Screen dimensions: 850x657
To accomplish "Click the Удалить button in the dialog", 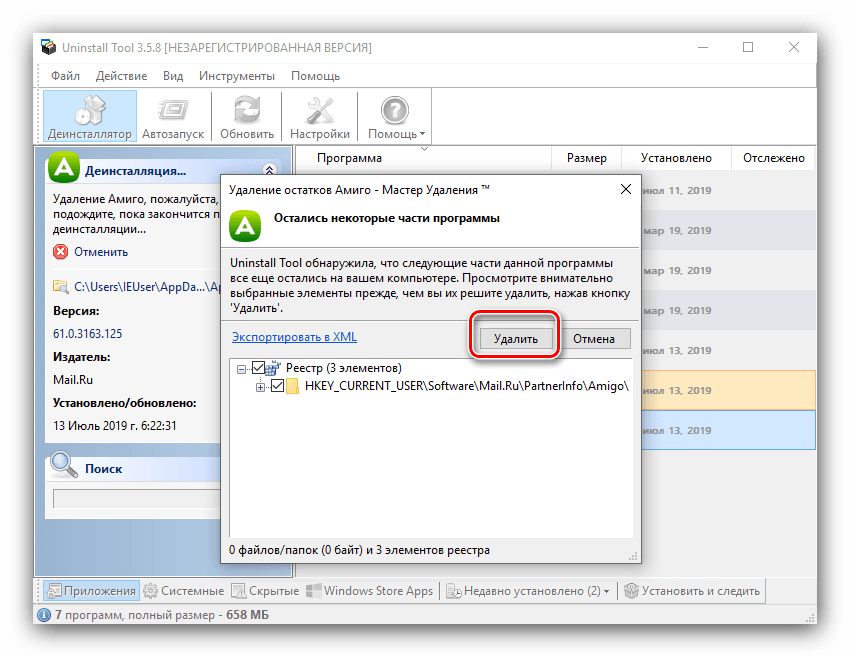I will click(x=516, y=339).
